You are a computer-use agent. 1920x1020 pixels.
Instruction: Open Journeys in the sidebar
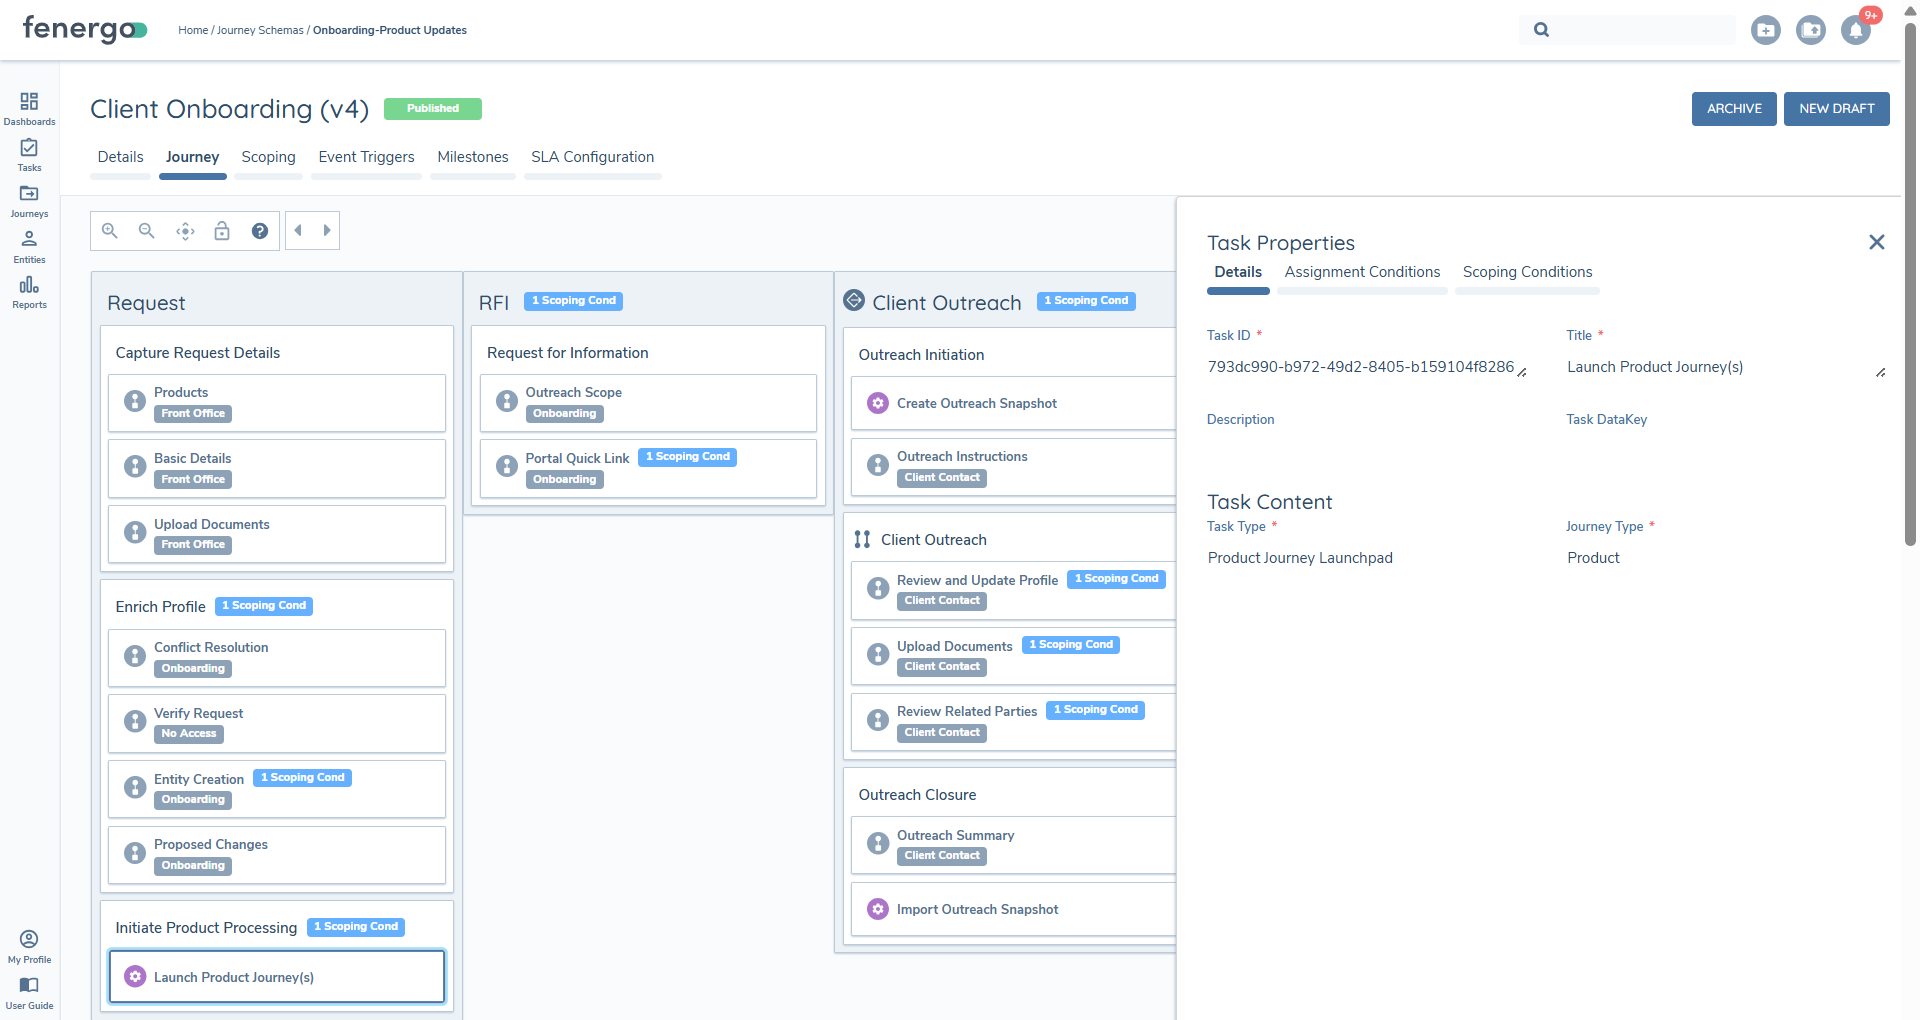pyautogui.click(x=29, y=200)
